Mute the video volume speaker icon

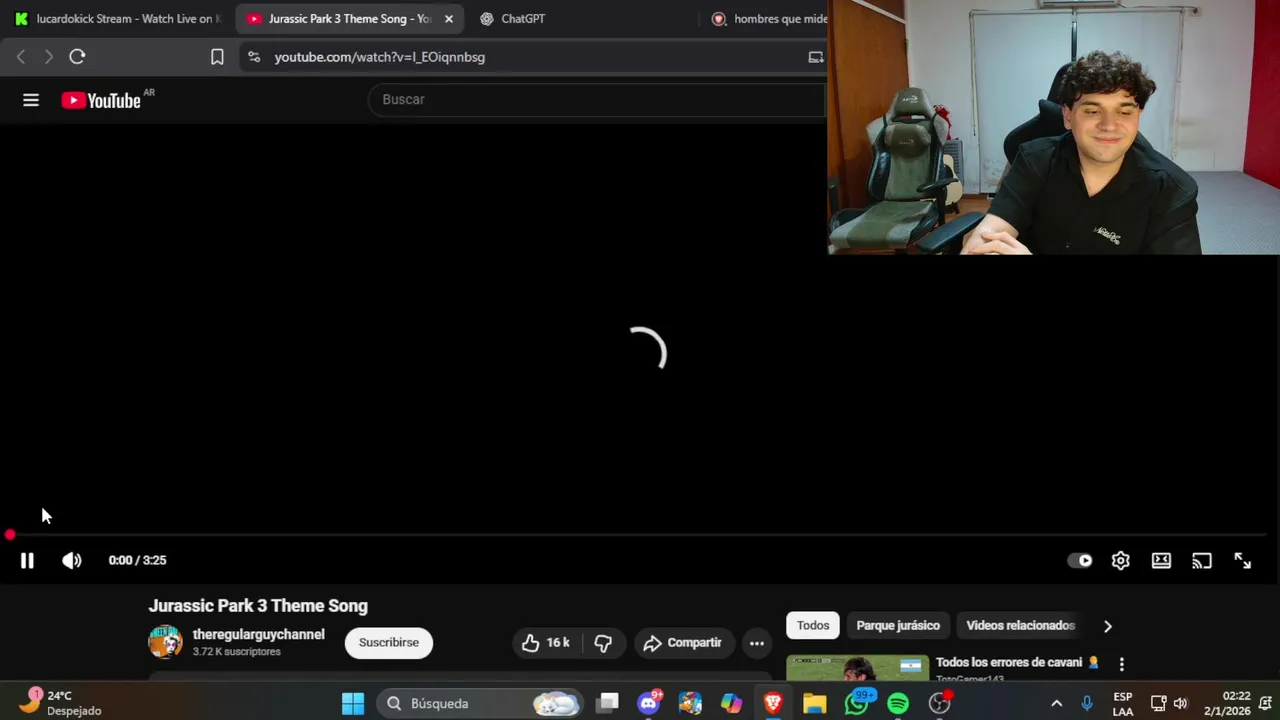point(72,561)
